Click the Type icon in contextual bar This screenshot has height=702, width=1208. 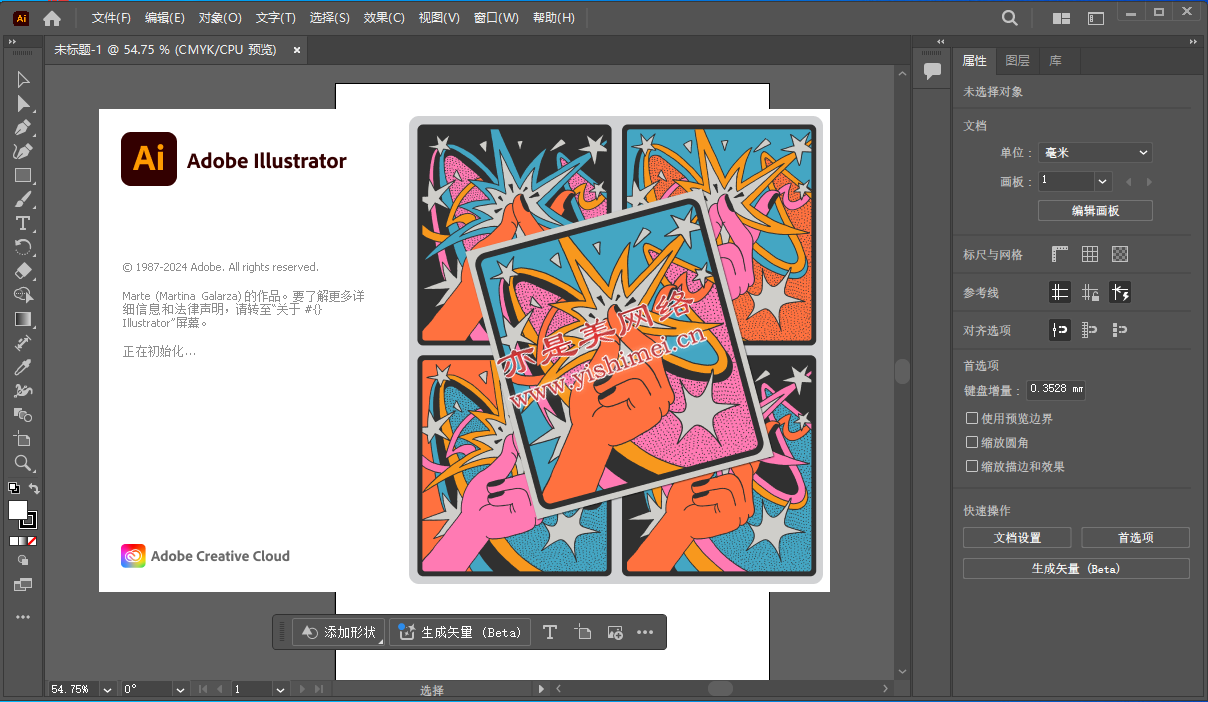pyautogui.click(x=549, y=632)
